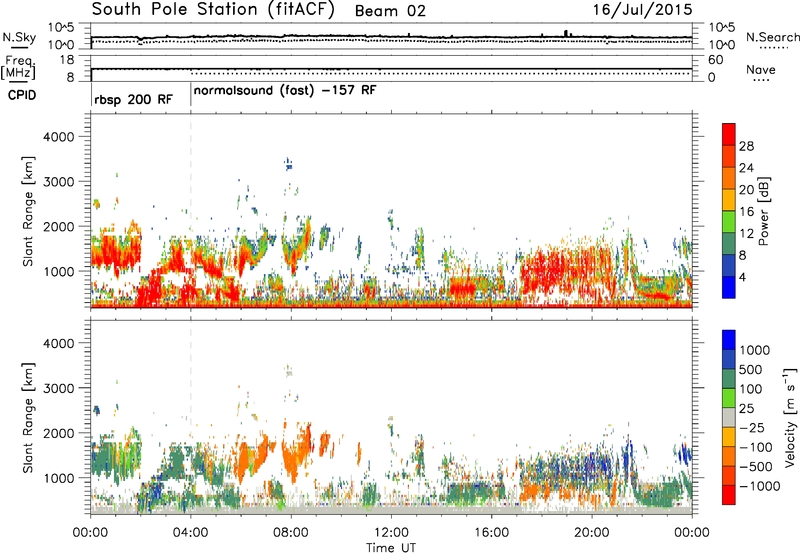Click the 04:00 time axis tick label
800x554 pixels.
190,533
